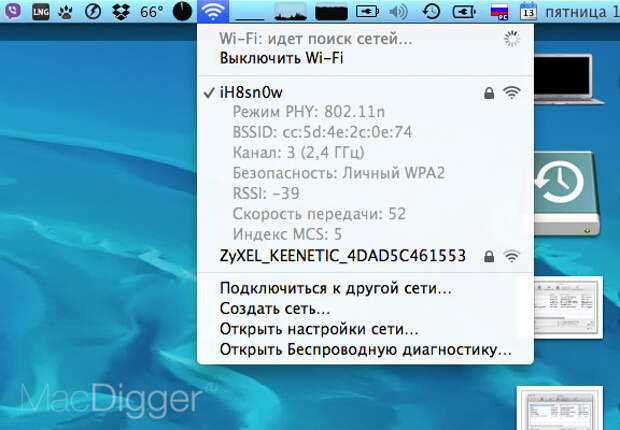Click the 66° temperature indicator
Viewport: 620px width, 430px height.
point(151,12)
